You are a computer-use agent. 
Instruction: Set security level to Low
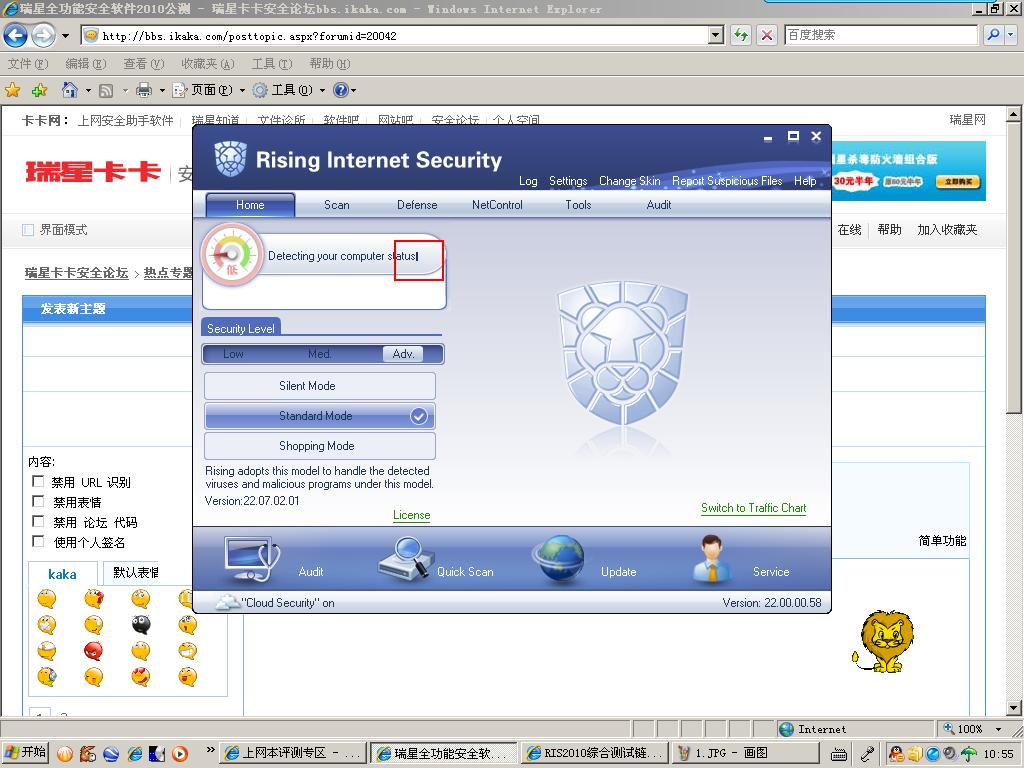pos(233,354)
